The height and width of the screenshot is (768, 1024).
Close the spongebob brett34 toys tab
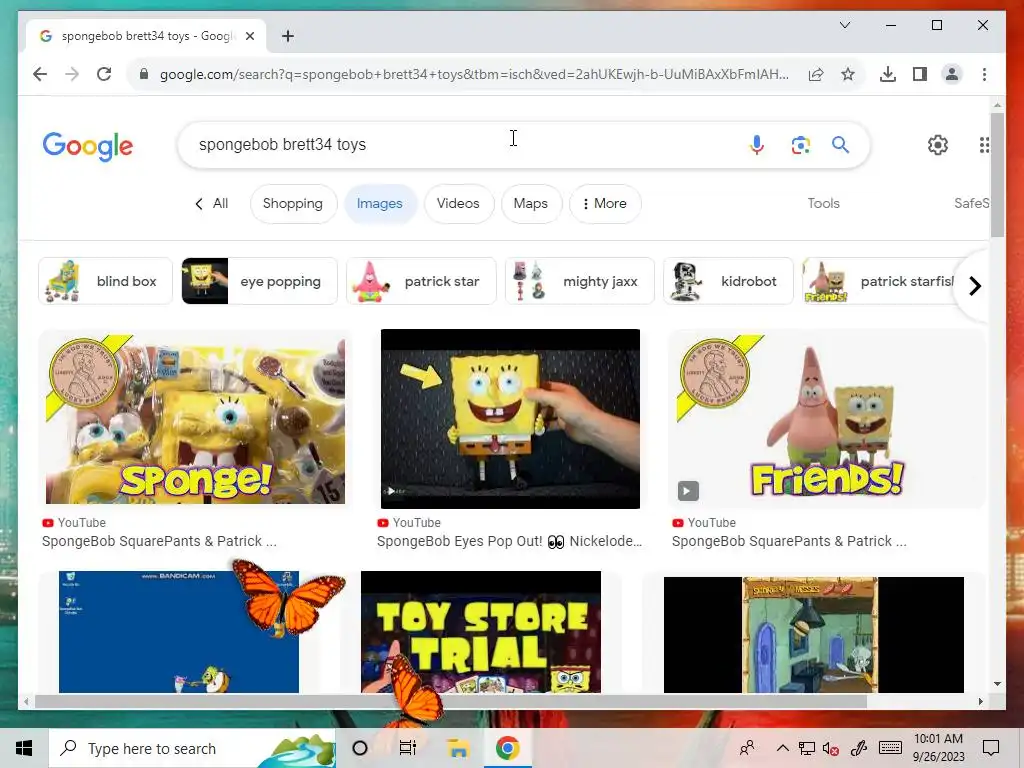pyautogui.click(x=249, y=36)
